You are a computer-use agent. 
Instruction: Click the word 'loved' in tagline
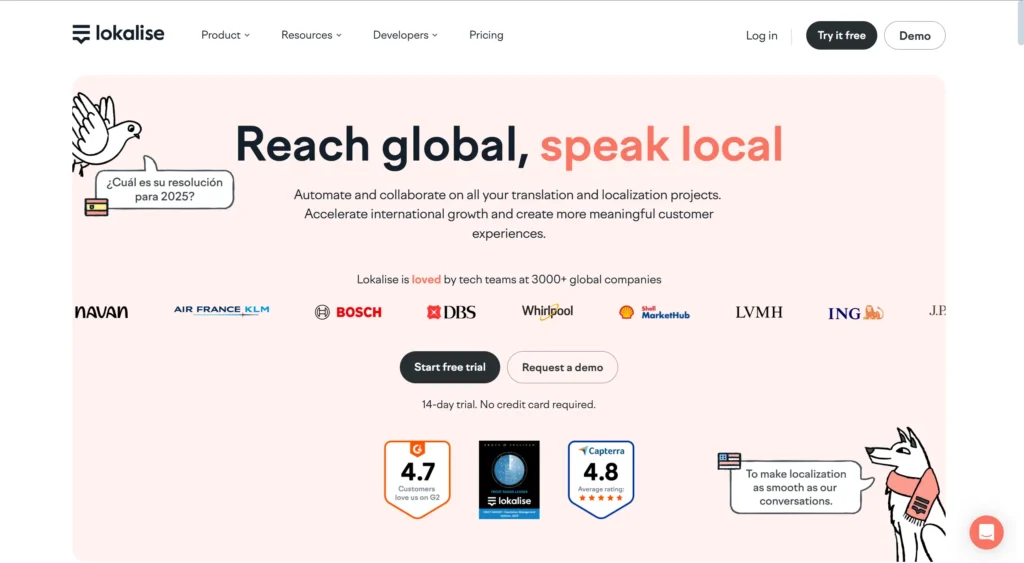[x=426, y=280]
